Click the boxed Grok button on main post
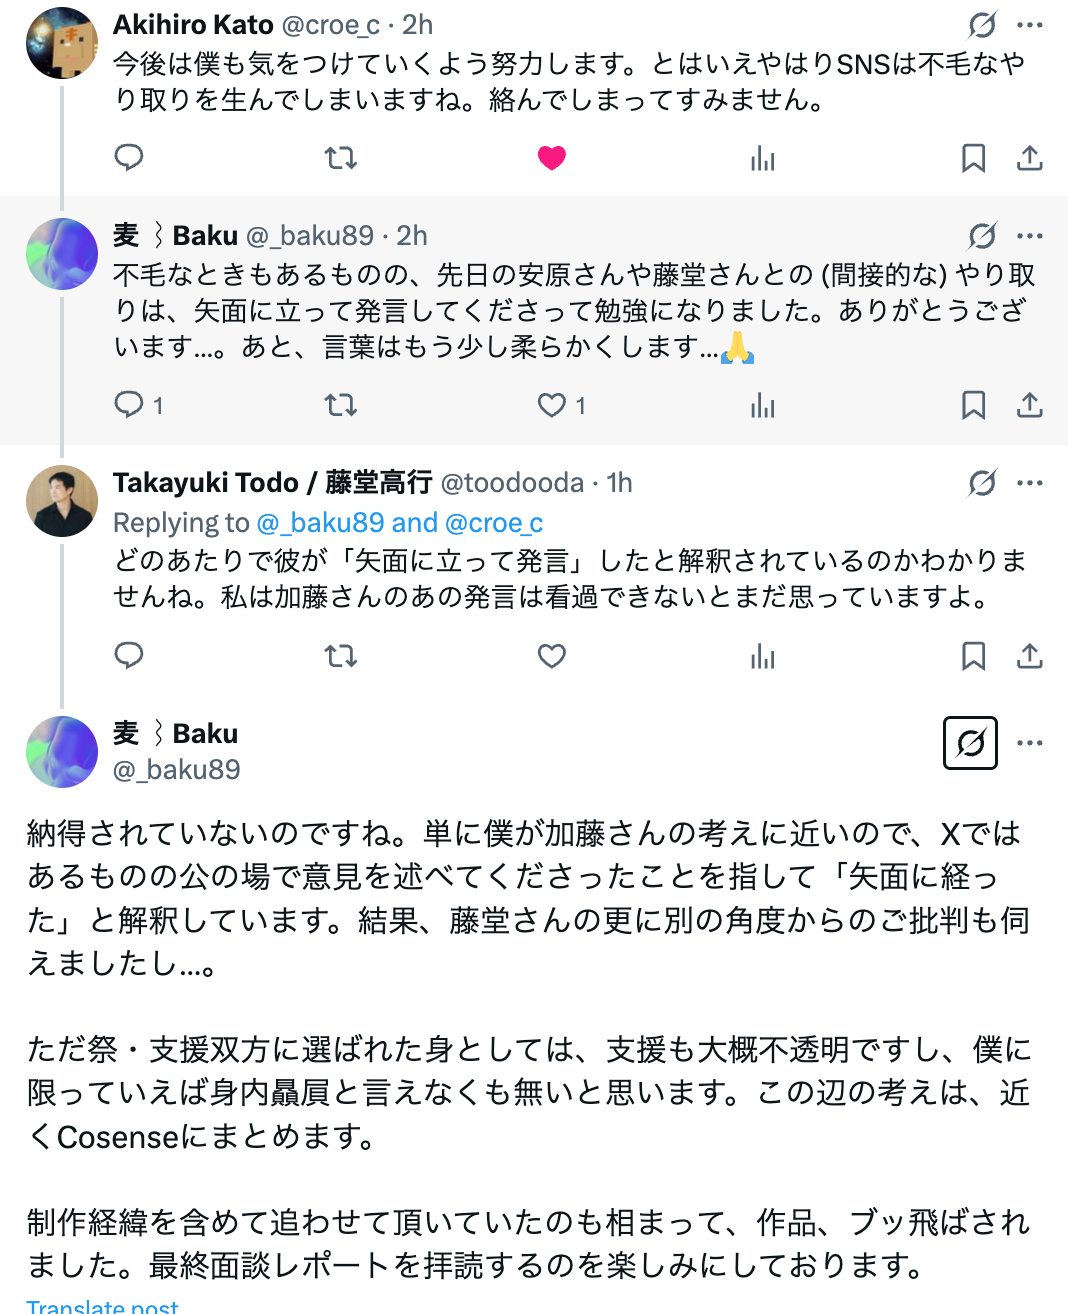 [x=970, y=743]
